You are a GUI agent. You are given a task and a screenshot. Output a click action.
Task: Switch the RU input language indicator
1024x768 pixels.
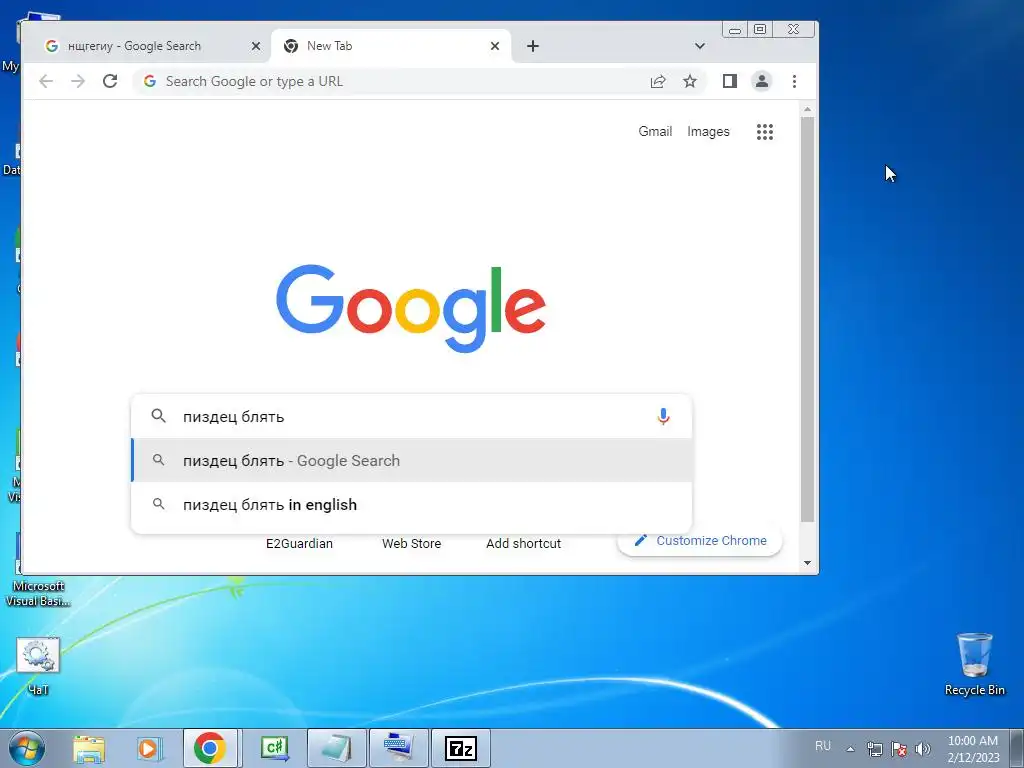[x=823, y=746]
